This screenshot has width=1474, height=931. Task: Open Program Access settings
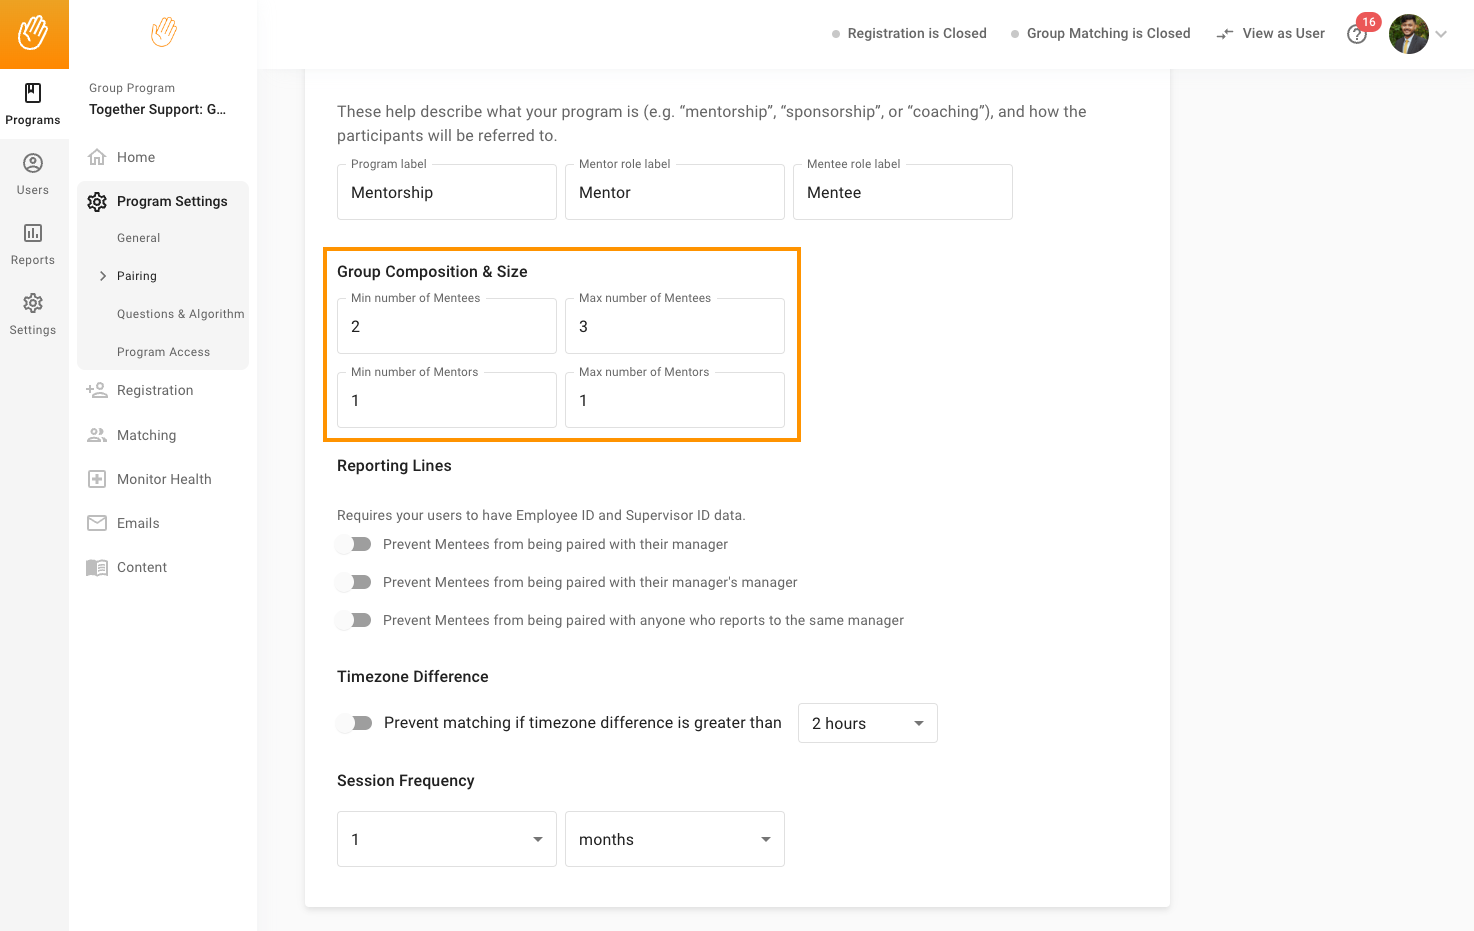tap(164, 352)
